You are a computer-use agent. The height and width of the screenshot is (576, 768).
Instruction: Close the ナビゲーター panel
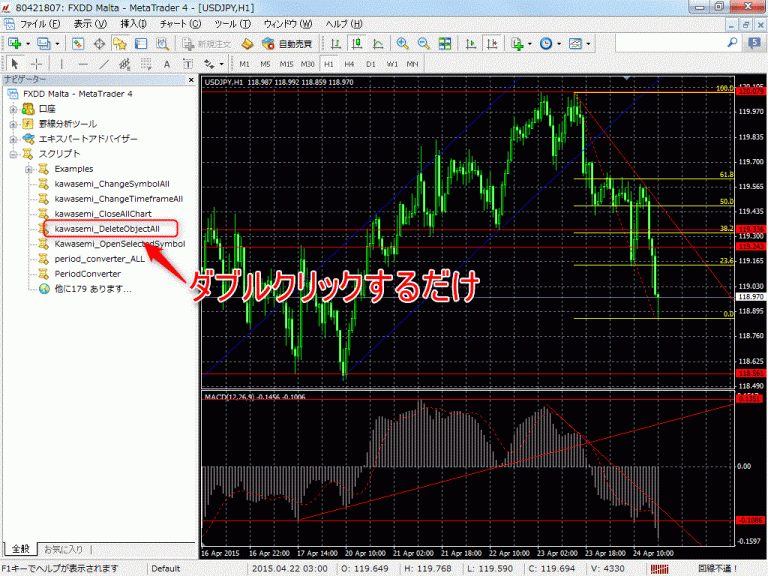(x=191, y=79)
